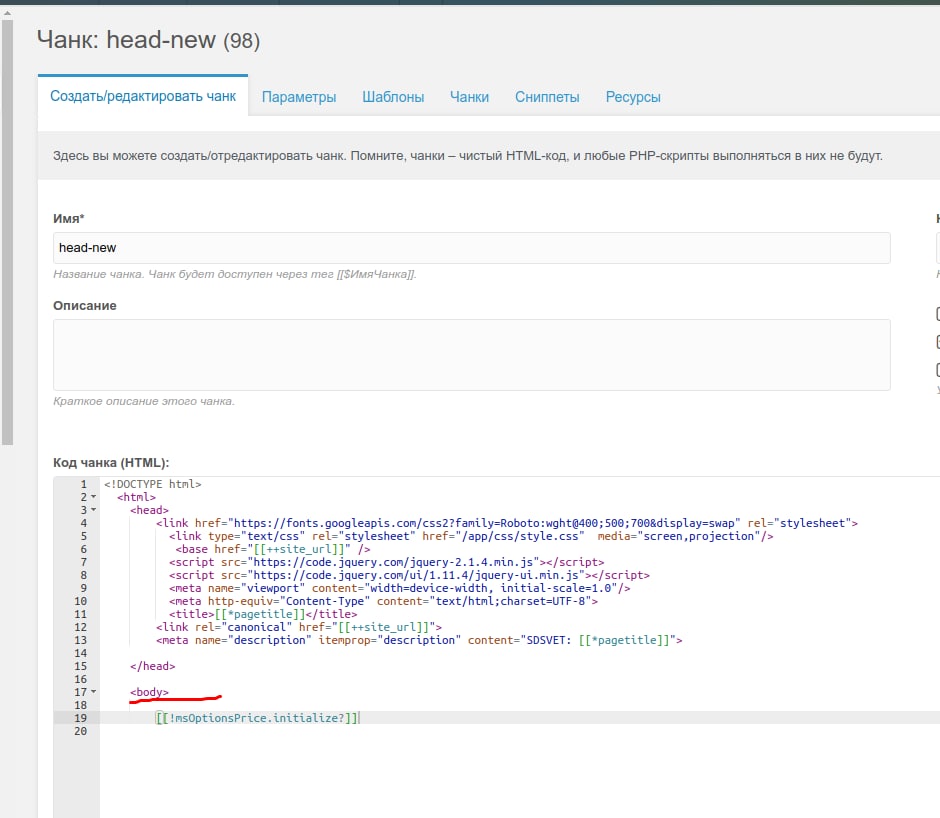The image size is (940, 818).
Task: Click the Чанк: head-new (98) heading
Action: [148, 40]
